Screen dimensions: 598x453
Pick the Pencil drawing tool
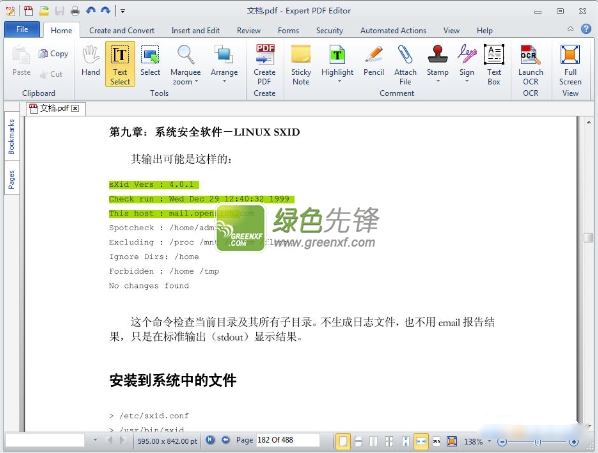coord(374,61)
